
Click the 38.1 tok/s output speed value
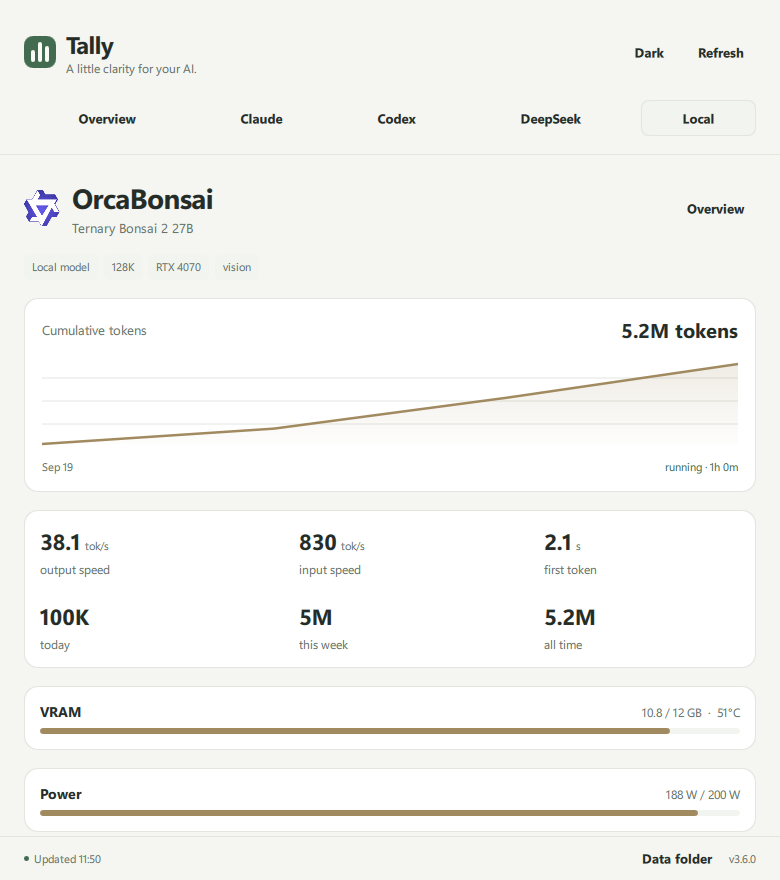(x=75, y=543)
